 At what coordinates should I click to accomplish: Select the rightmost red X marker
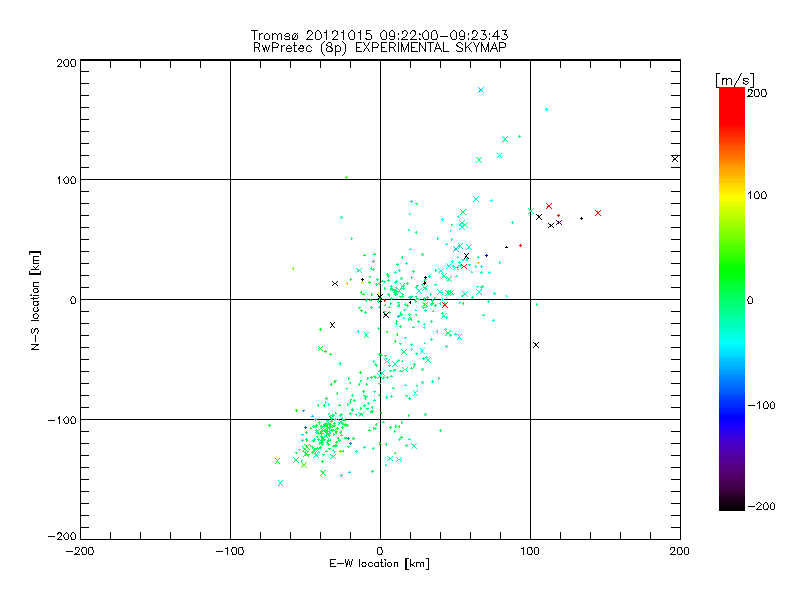(598, 213)
